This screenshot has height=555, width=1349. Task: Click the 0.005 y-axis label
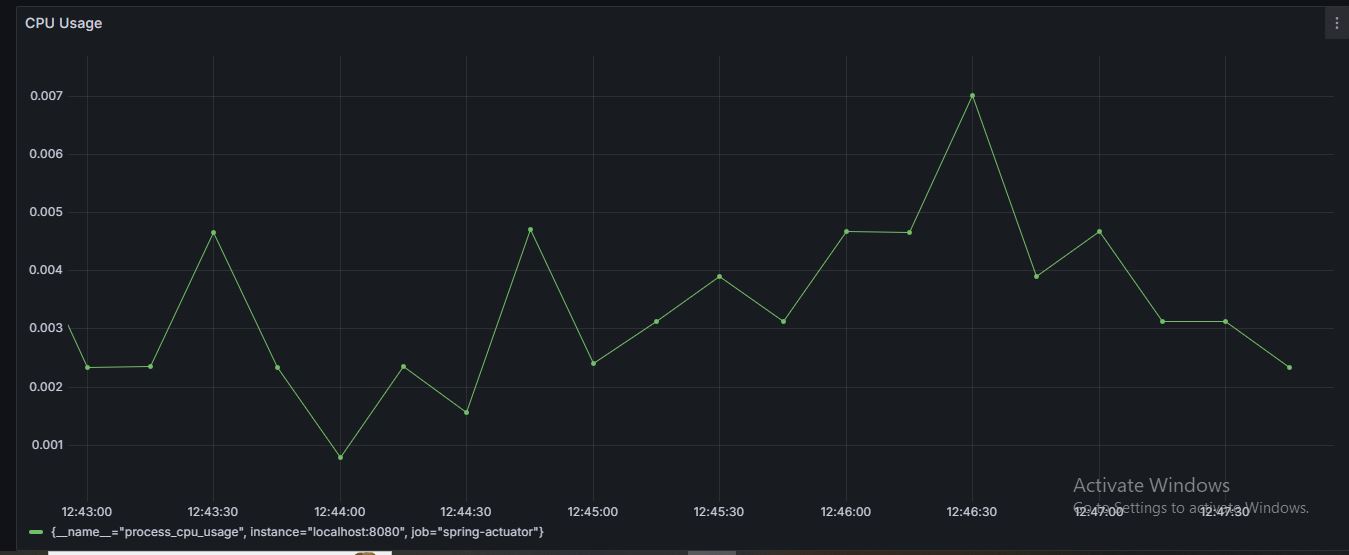coord(46,212)
